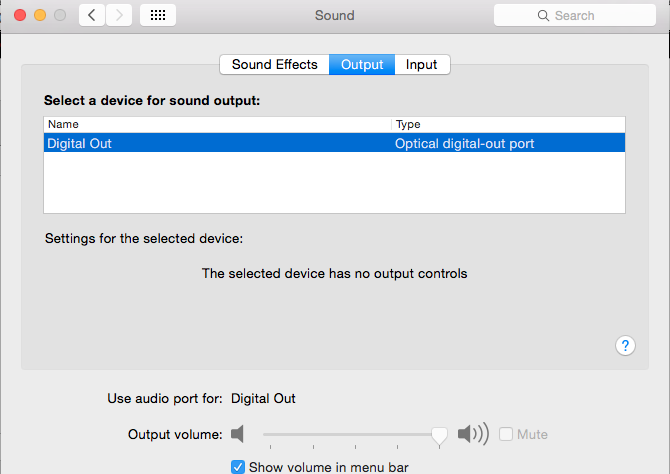
Task: Sort by the Name column header
Action: click(x=217, y=124)
